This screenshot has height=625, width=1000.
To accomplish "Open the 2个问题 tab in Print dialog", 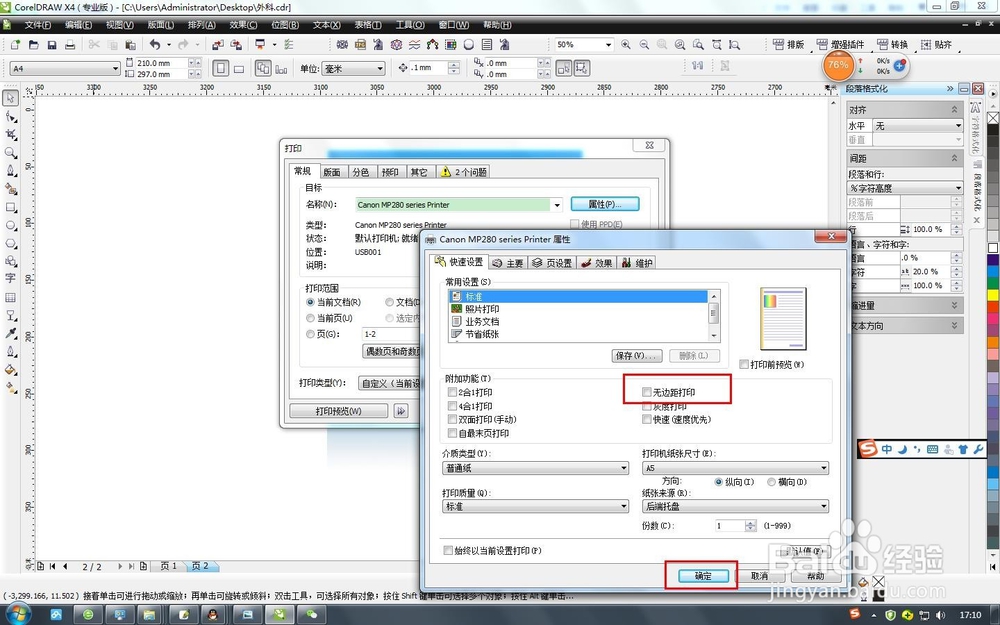I will 464,172.
